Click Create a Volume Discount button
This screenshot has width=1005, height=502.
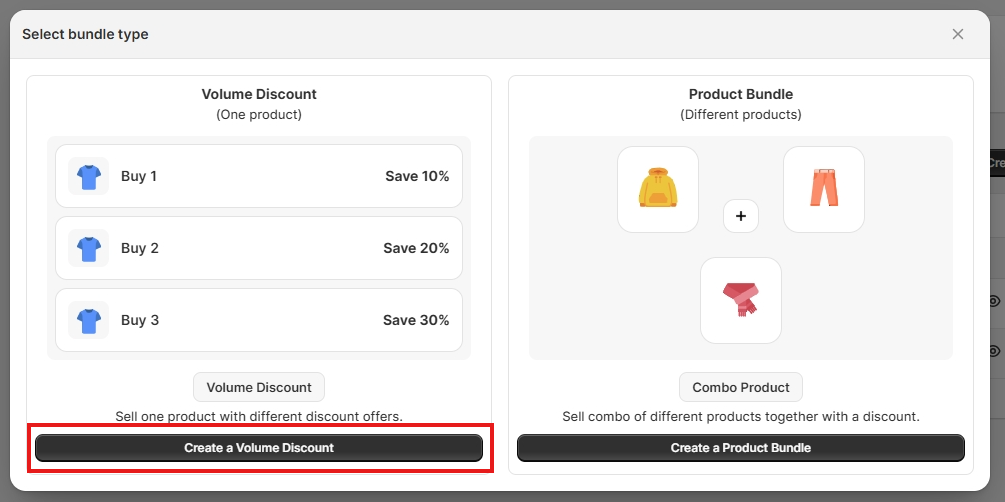[259, 448]
